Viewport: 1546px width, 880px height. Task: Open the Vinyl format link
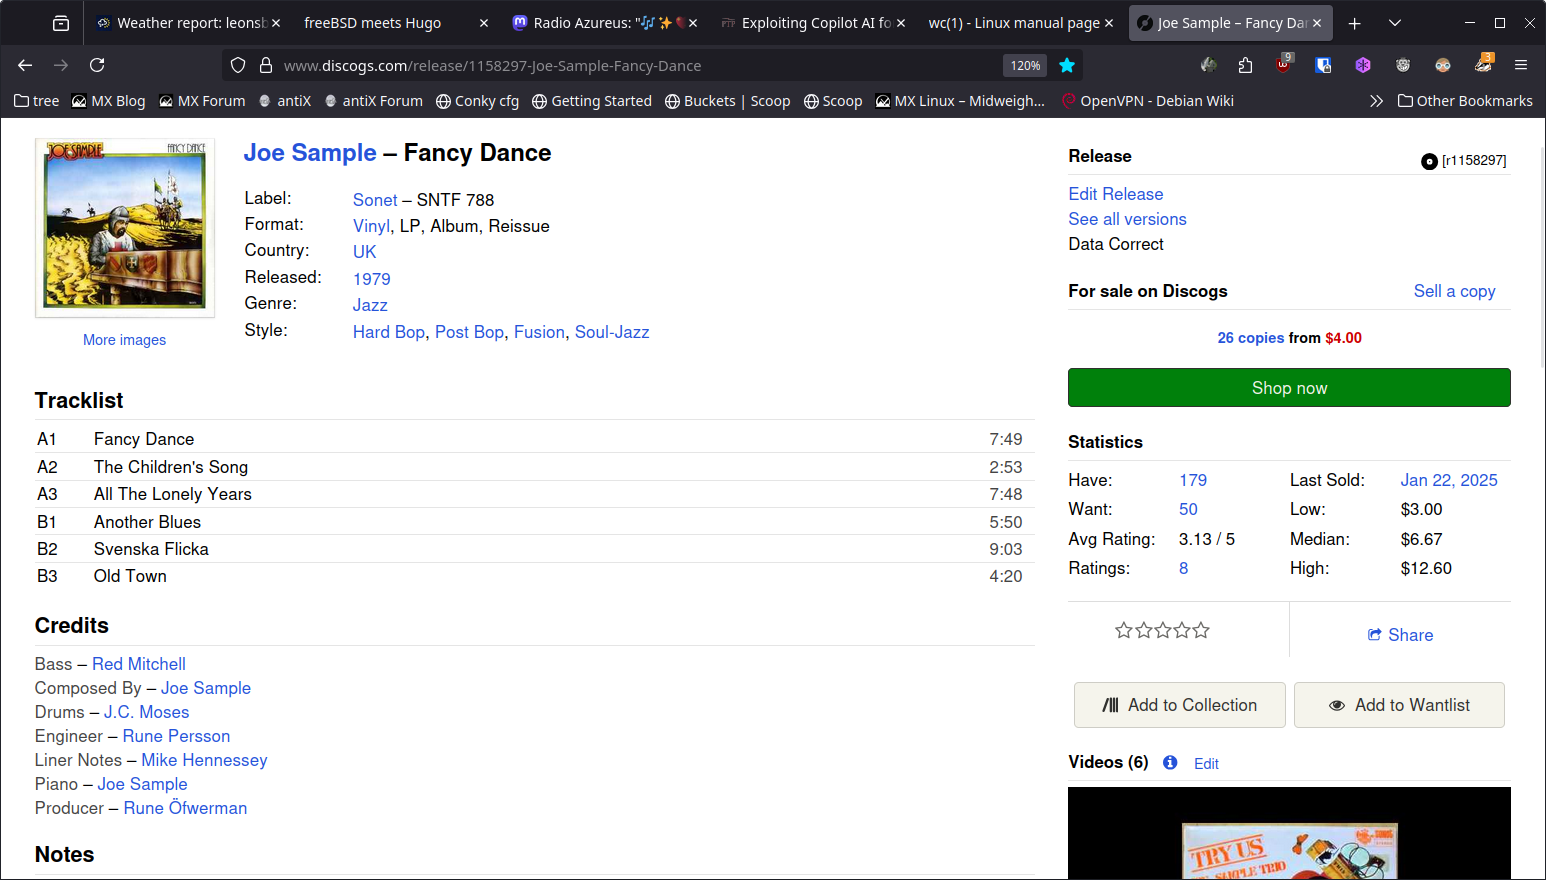click(x=371, y=226)
